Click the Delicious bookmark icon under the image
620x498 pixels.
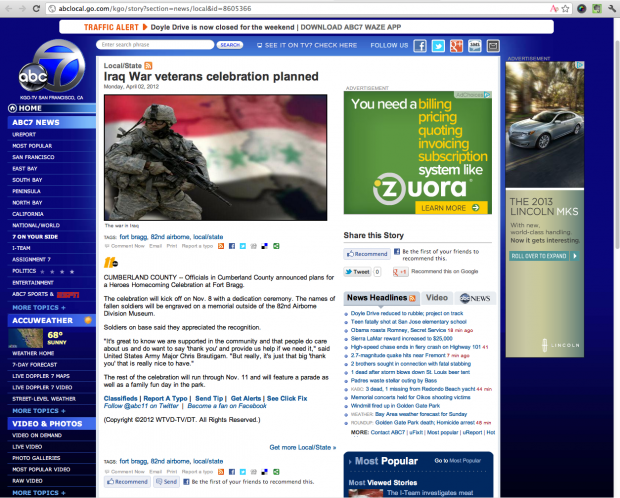coord(265,246)
